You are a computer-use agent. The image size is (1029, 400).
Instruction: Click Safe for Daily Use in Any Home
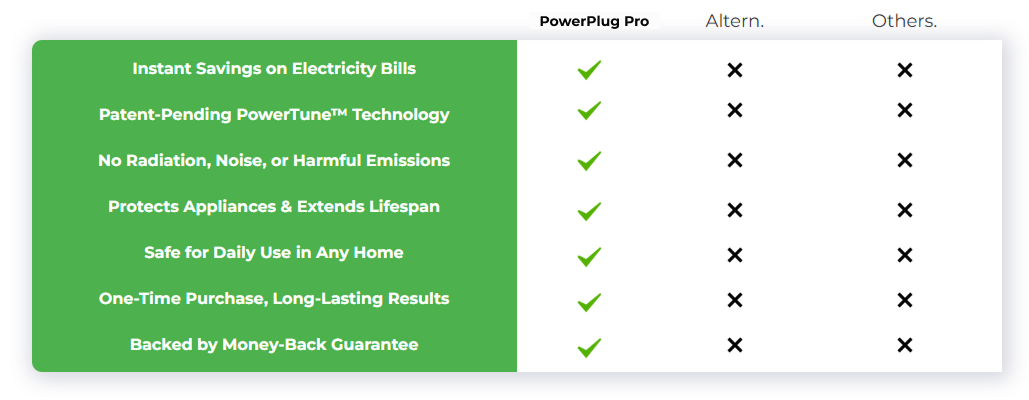[274, 253]
